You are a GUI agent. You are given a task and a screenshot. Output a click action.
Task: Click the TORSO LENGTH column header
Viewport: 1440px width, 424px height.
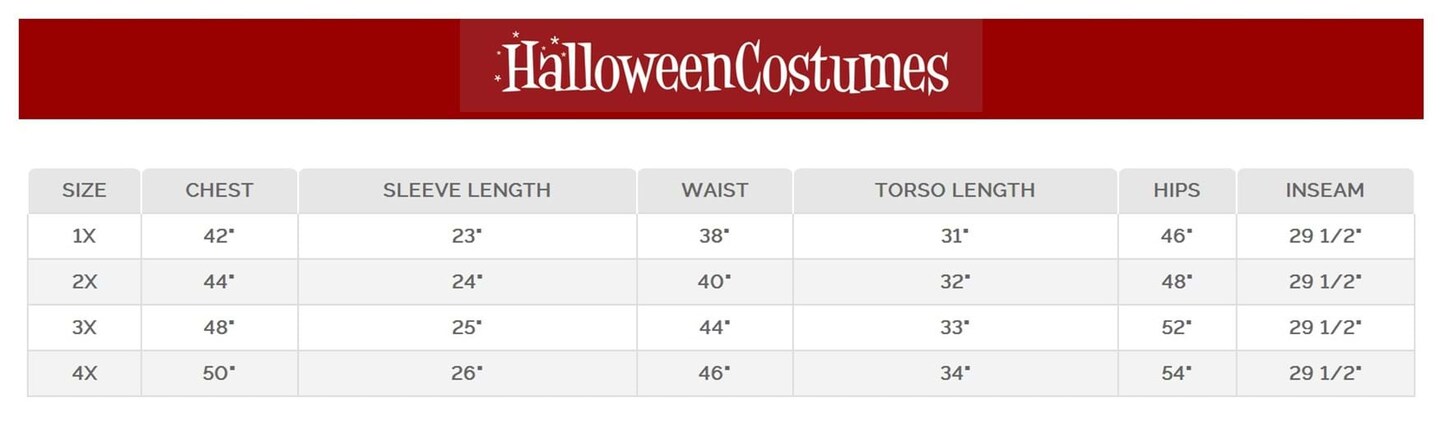click(955, 190)
